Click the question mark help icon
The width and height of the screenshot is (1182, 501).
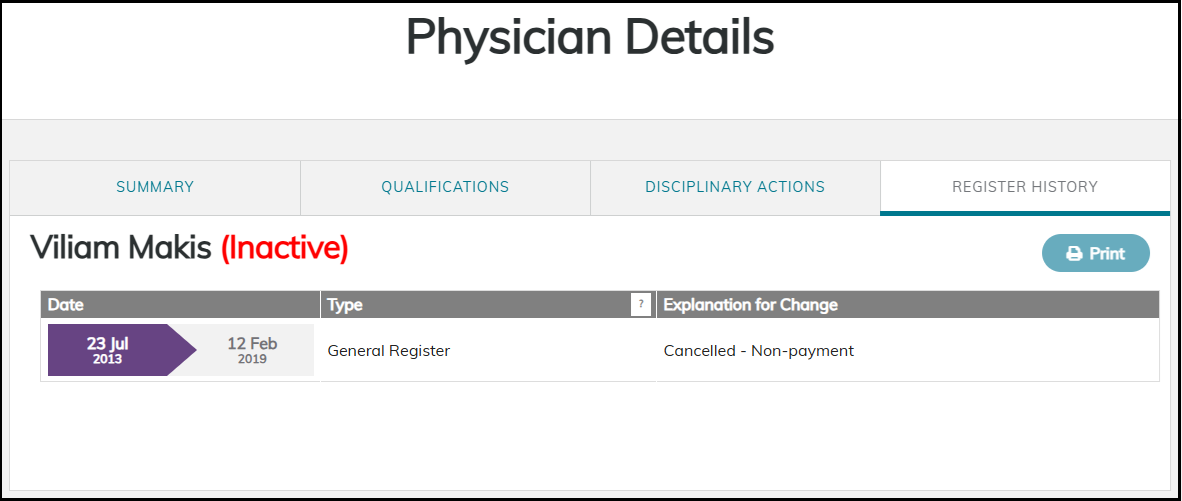[641, 305]
